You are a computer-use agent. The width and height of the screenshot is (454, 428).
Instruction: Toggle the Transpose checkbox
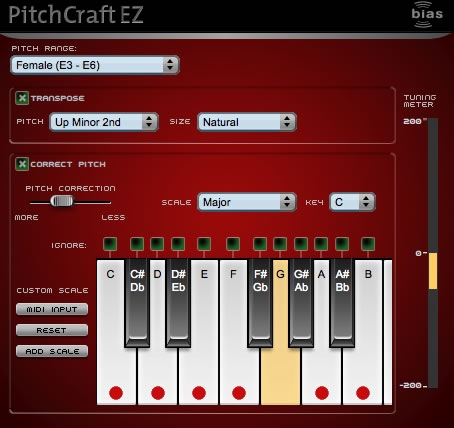pos(22,98)
